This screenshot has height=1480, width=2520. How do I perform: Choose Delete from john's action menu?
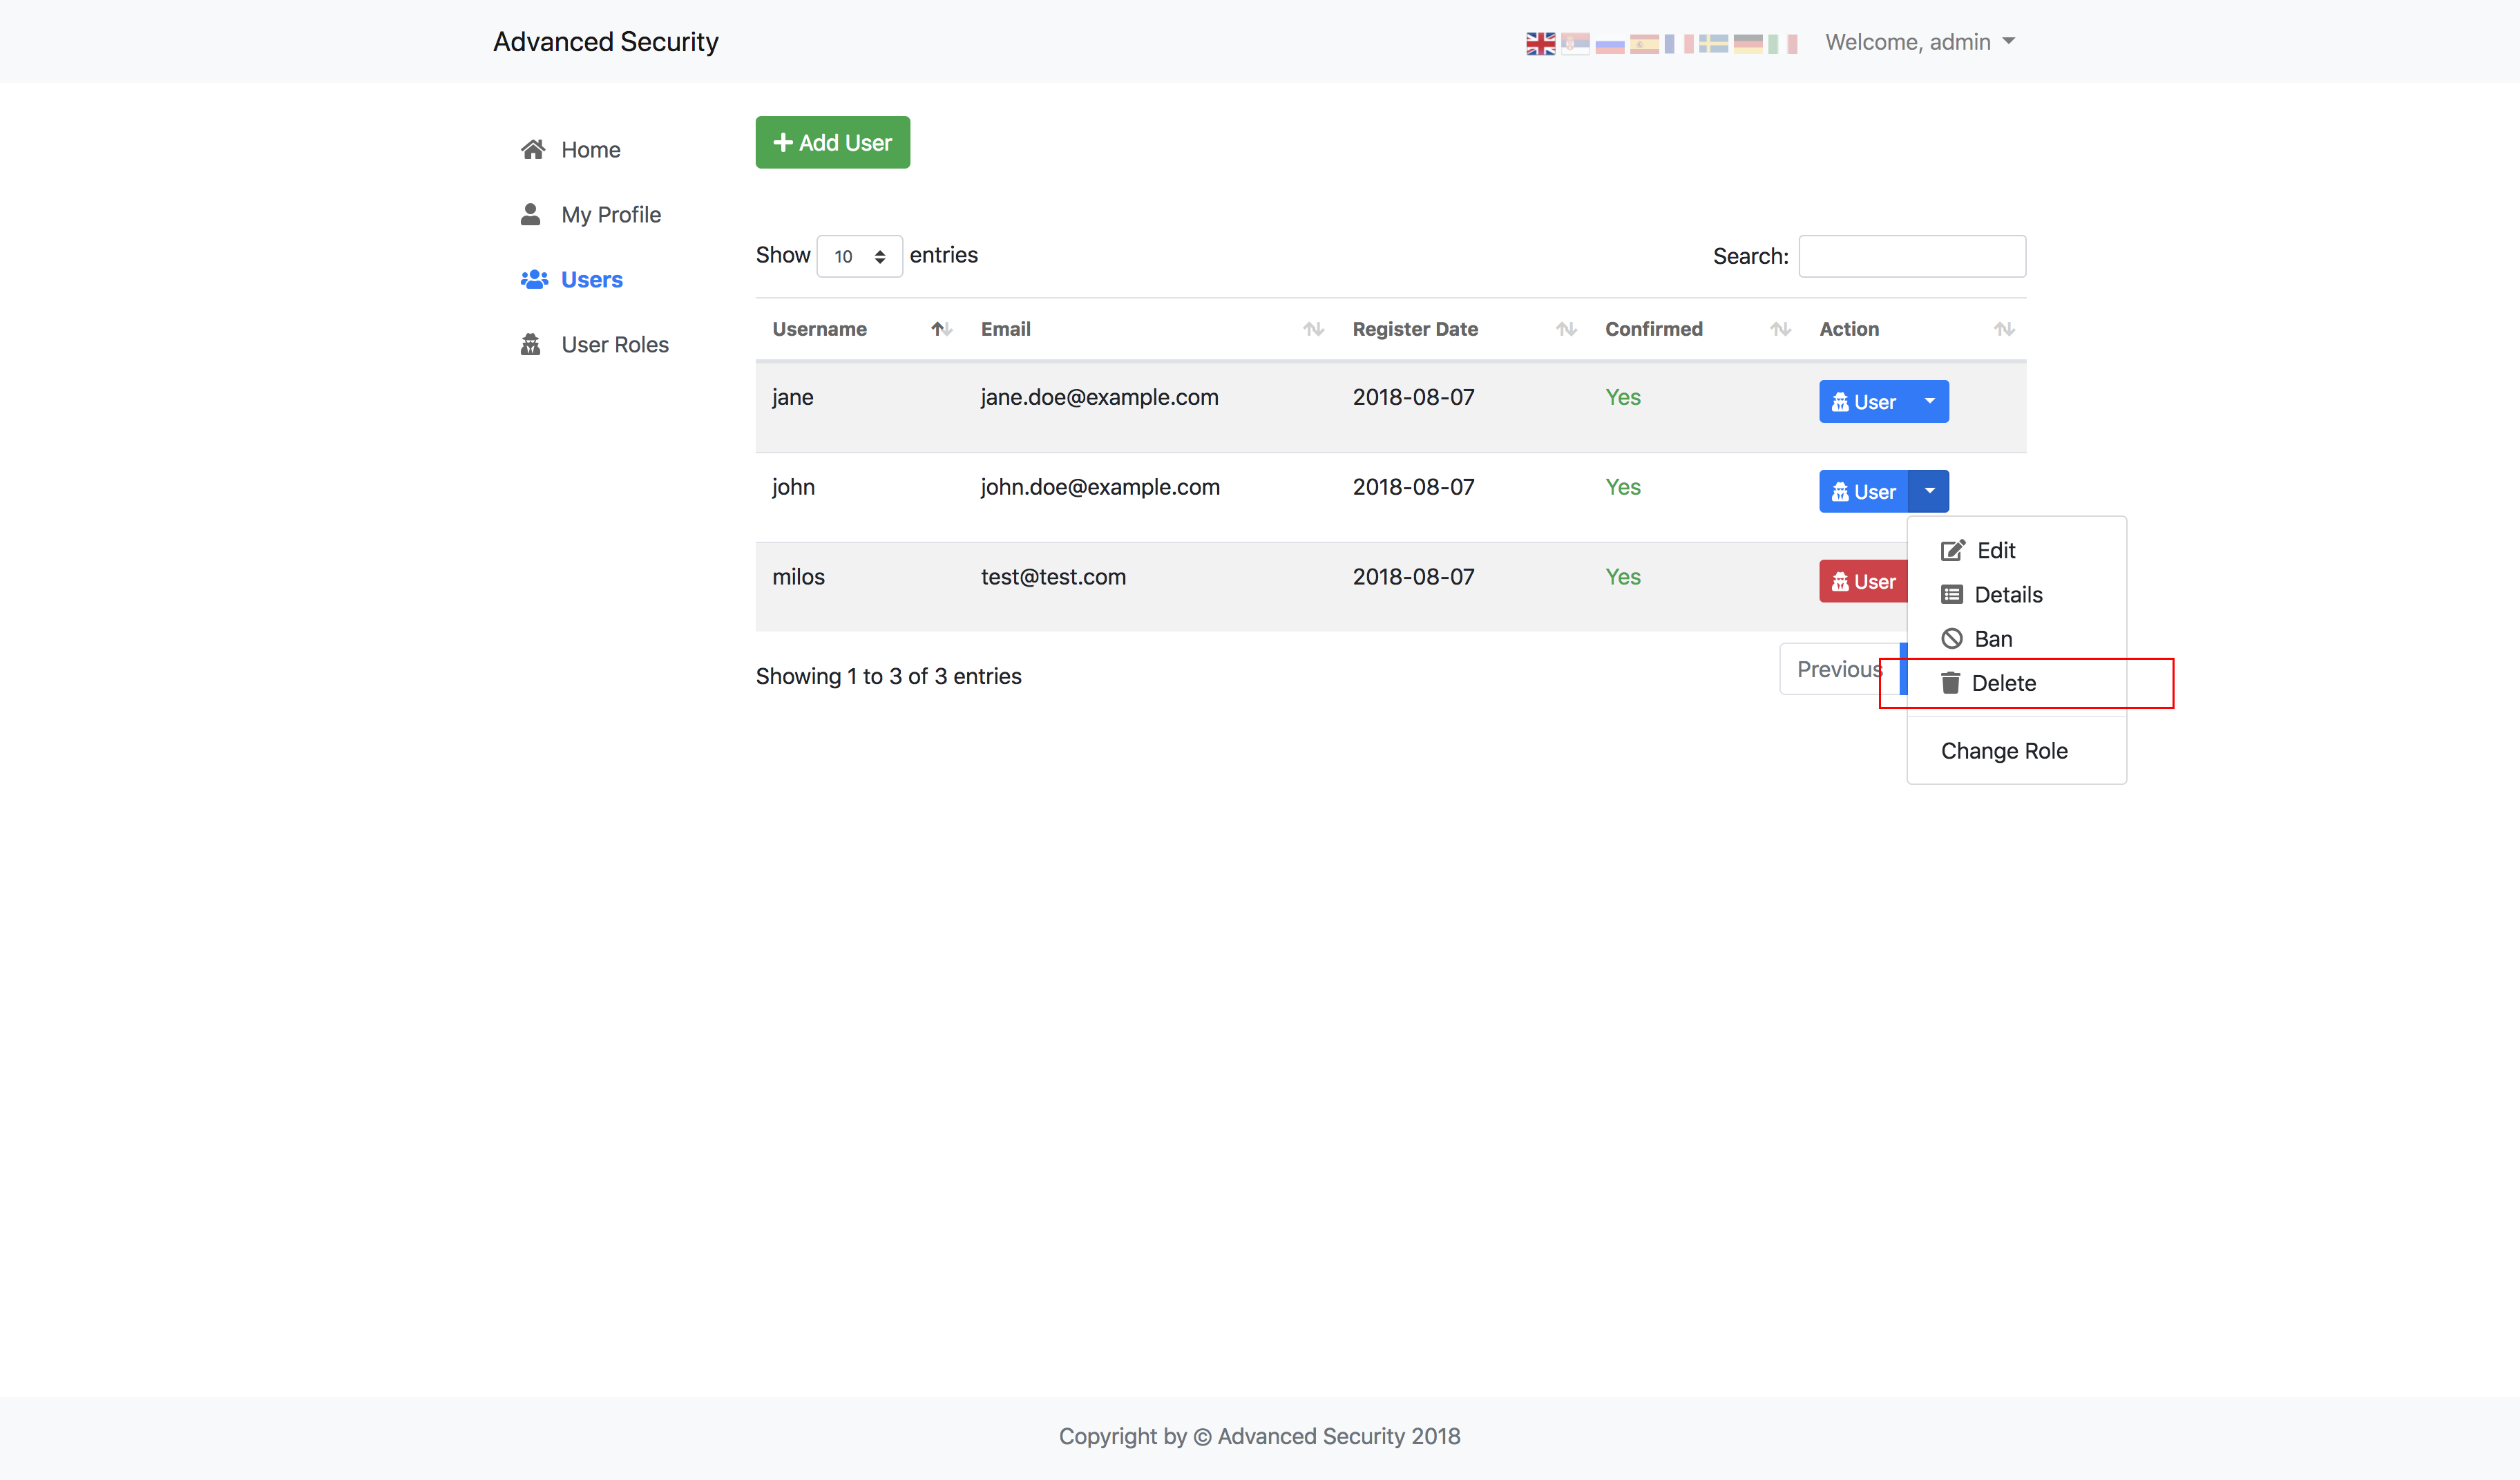[2003, 683]
